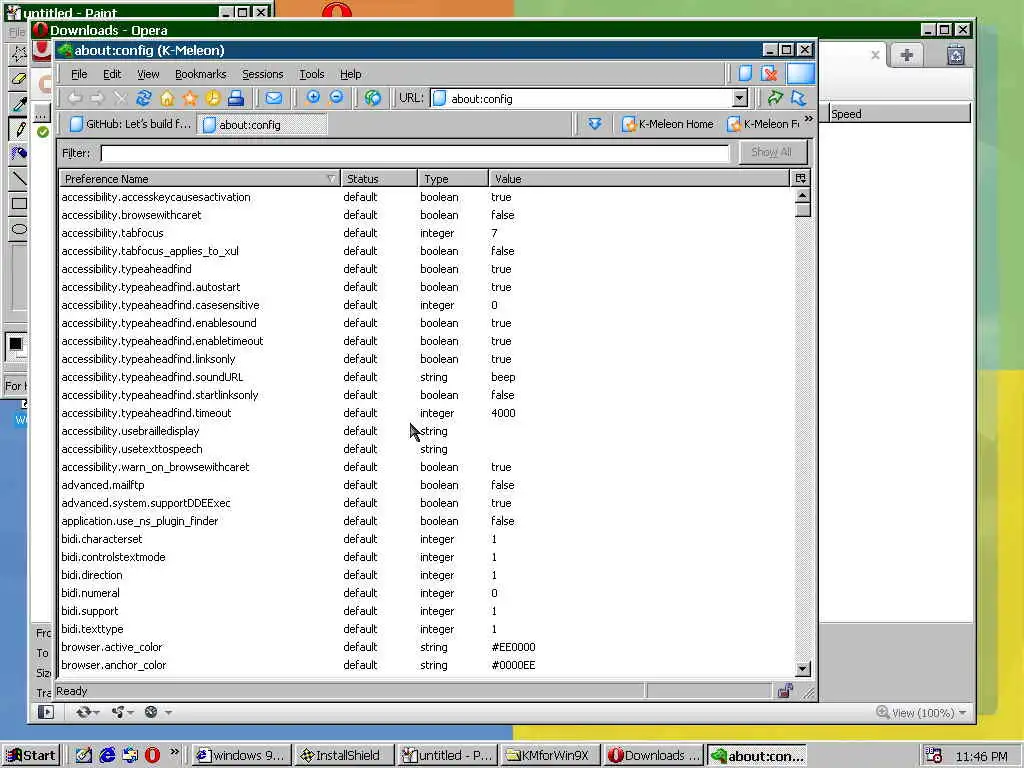Launch Opera from quick launch icon
Image resolution: width=1024 pixels, height=768 pixels.
[x=152, y=756]
